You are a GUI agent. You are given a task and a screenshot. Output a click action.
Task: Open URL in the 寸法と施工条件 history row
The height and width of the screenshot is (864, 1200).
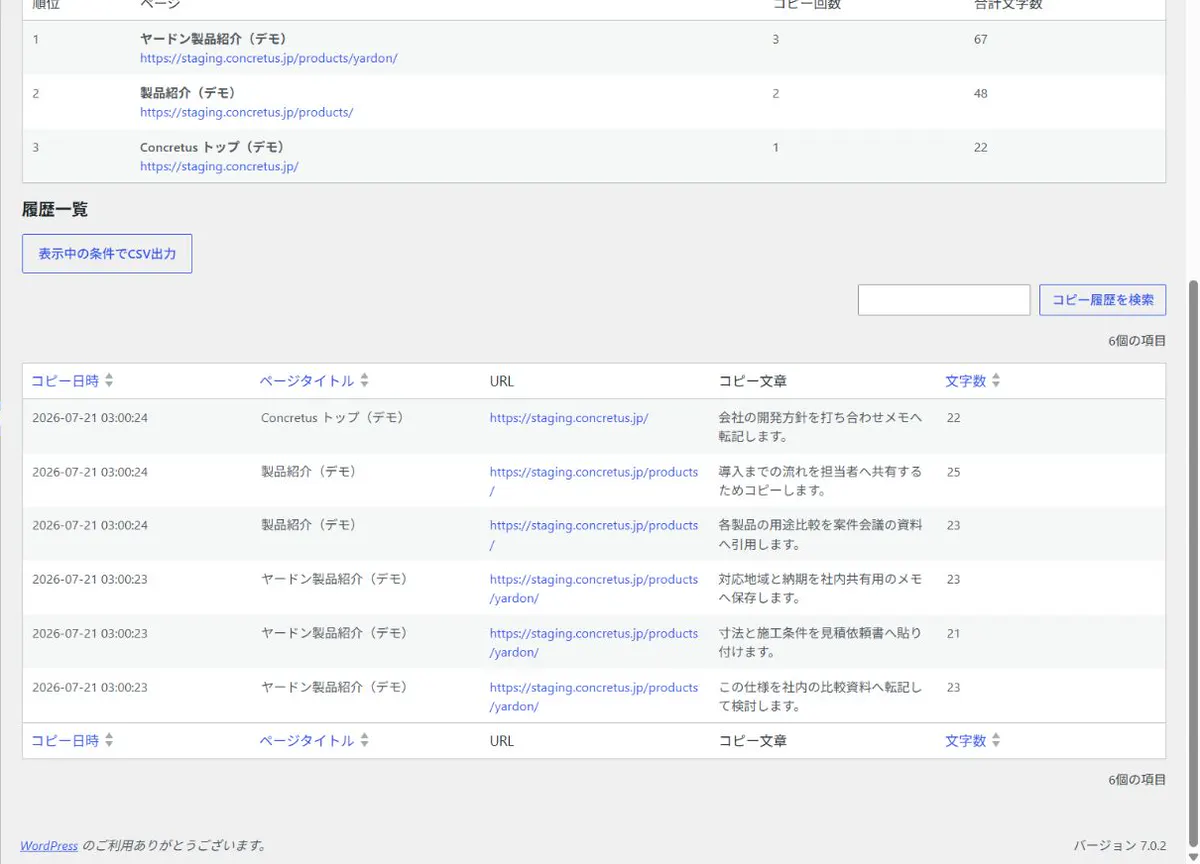coord(594,643)
